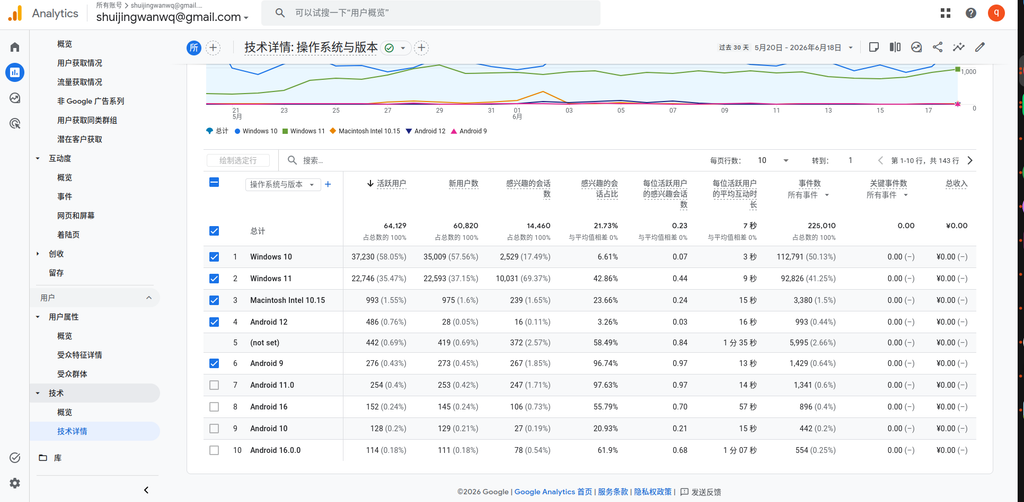
Task: Add dimension with blue plus icon
Action: coord(328,184)
